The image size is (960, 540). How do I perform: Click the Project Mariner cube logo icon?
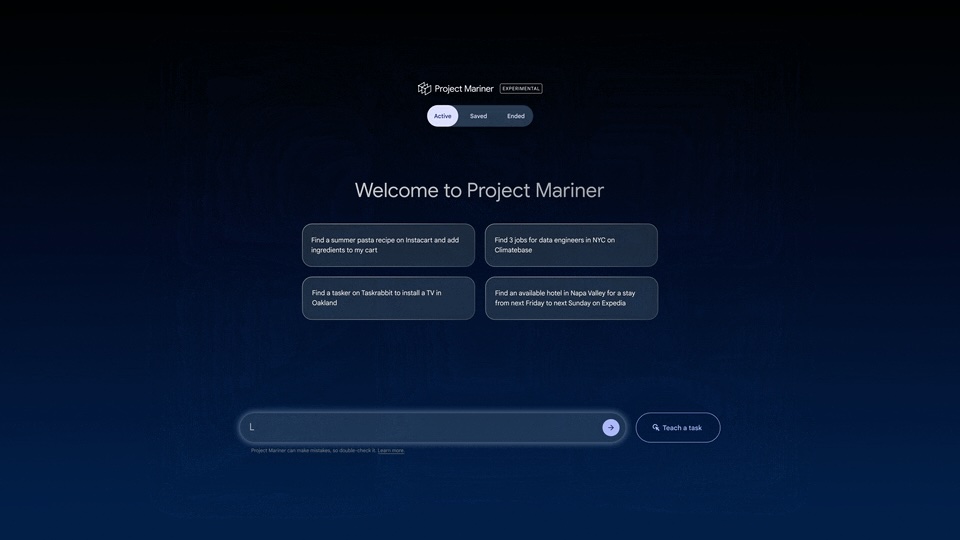pos(424,88)
